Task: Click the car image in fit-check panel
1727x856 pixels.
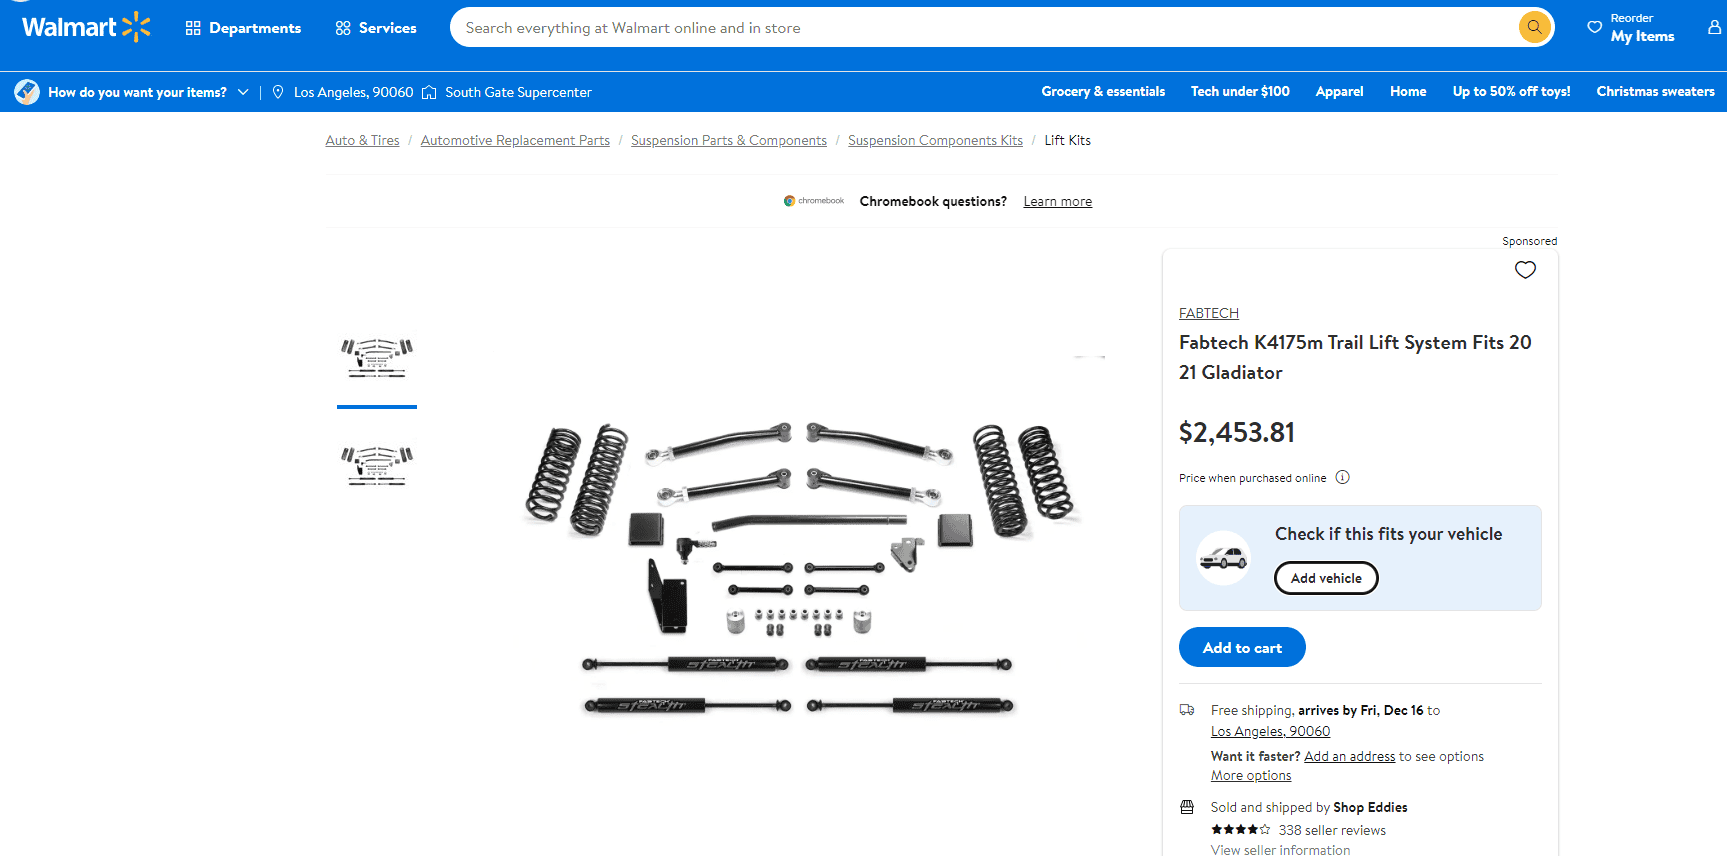Action: pos(1224,558)
